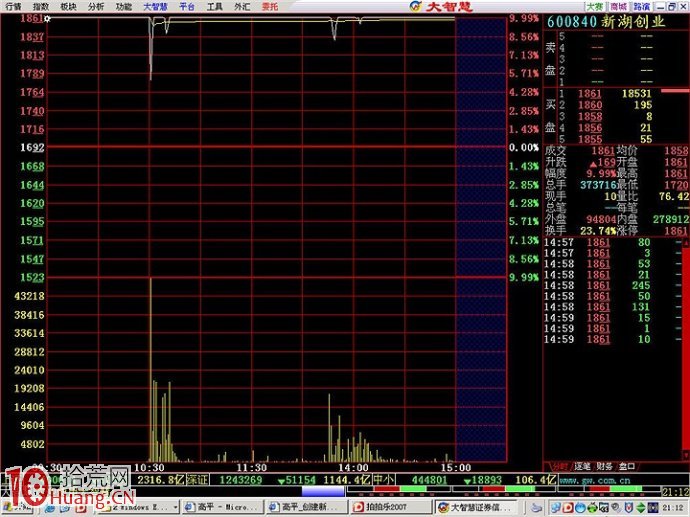Click the 10:30 time axis label
Screen dimensions: 690x517
[149, 467]
